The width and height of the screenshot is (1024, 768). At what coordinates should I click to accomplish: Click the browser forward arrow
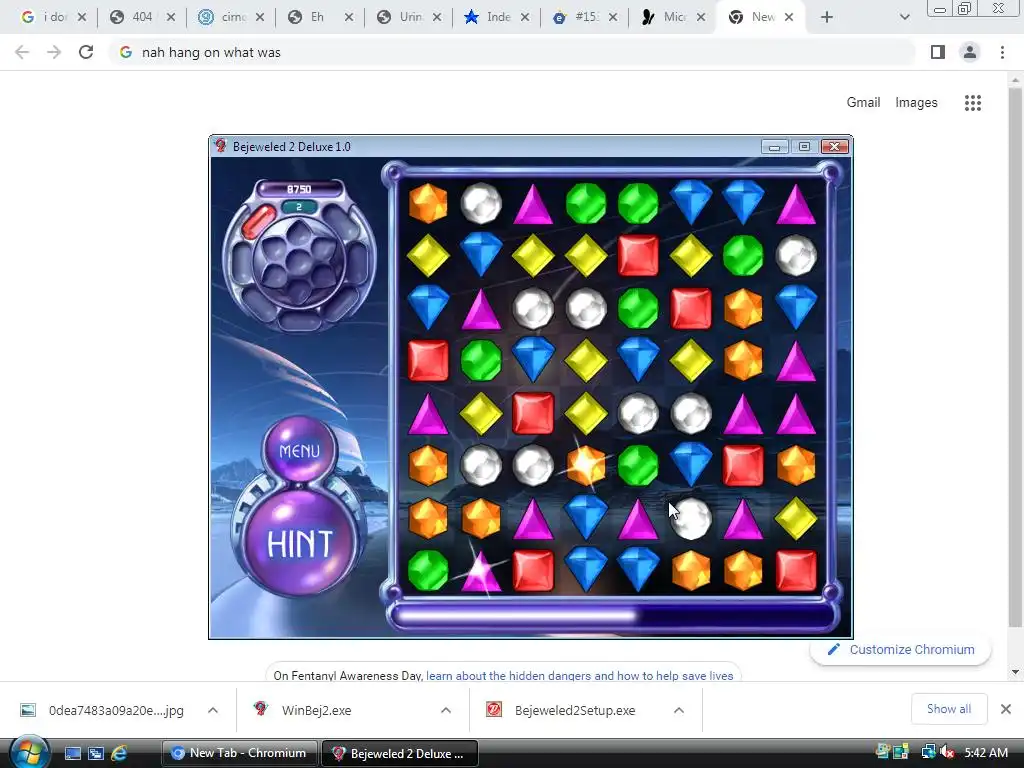click(54, 52)
